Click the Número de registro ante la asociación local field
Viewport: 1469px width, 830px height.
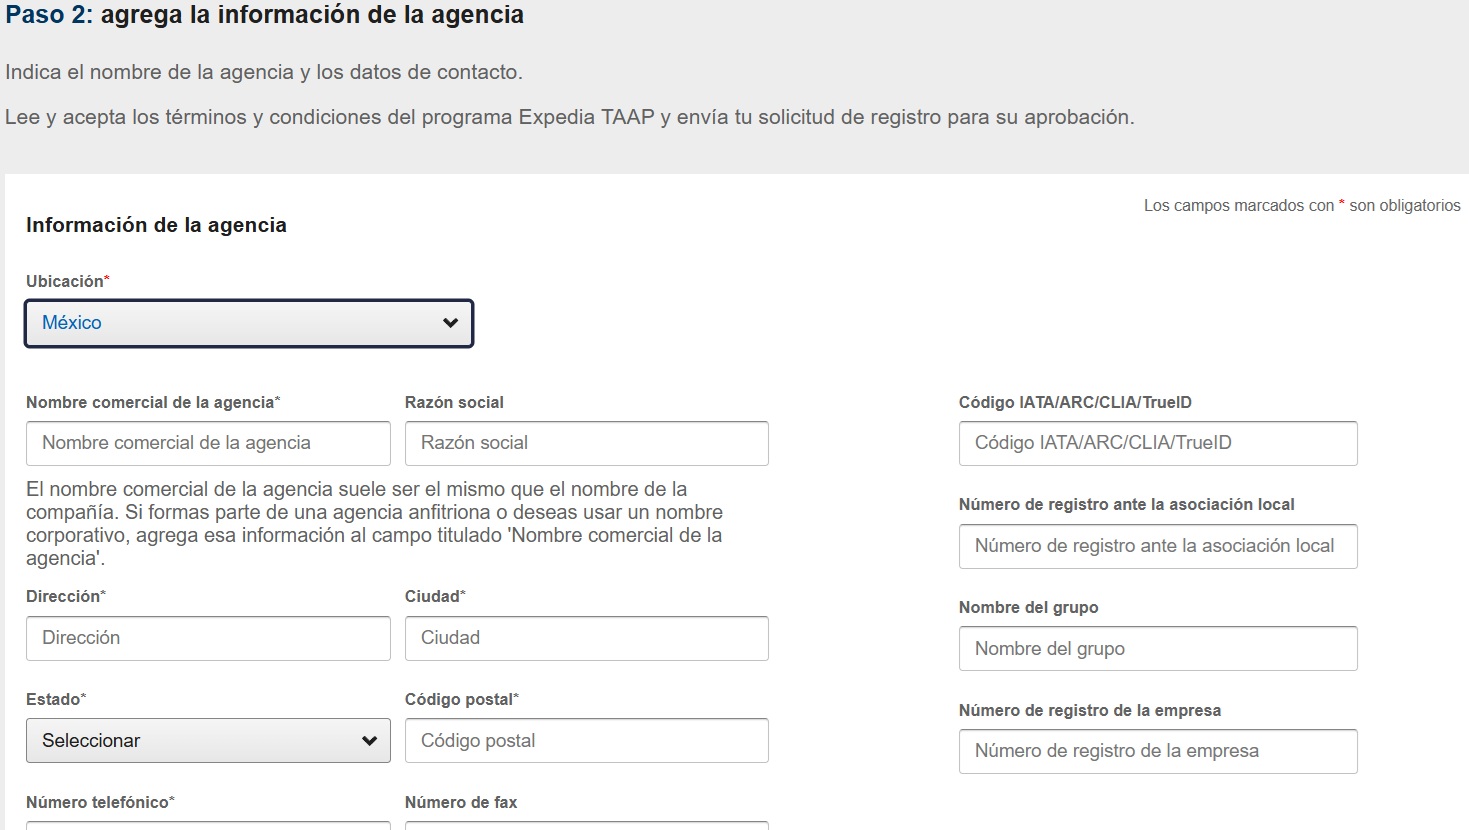[x=1158, y=546]
